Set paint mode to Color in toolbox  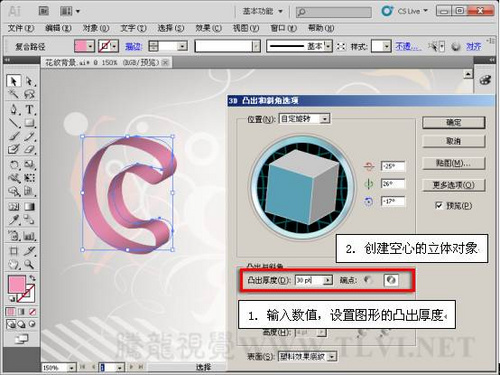coord(11,312)
